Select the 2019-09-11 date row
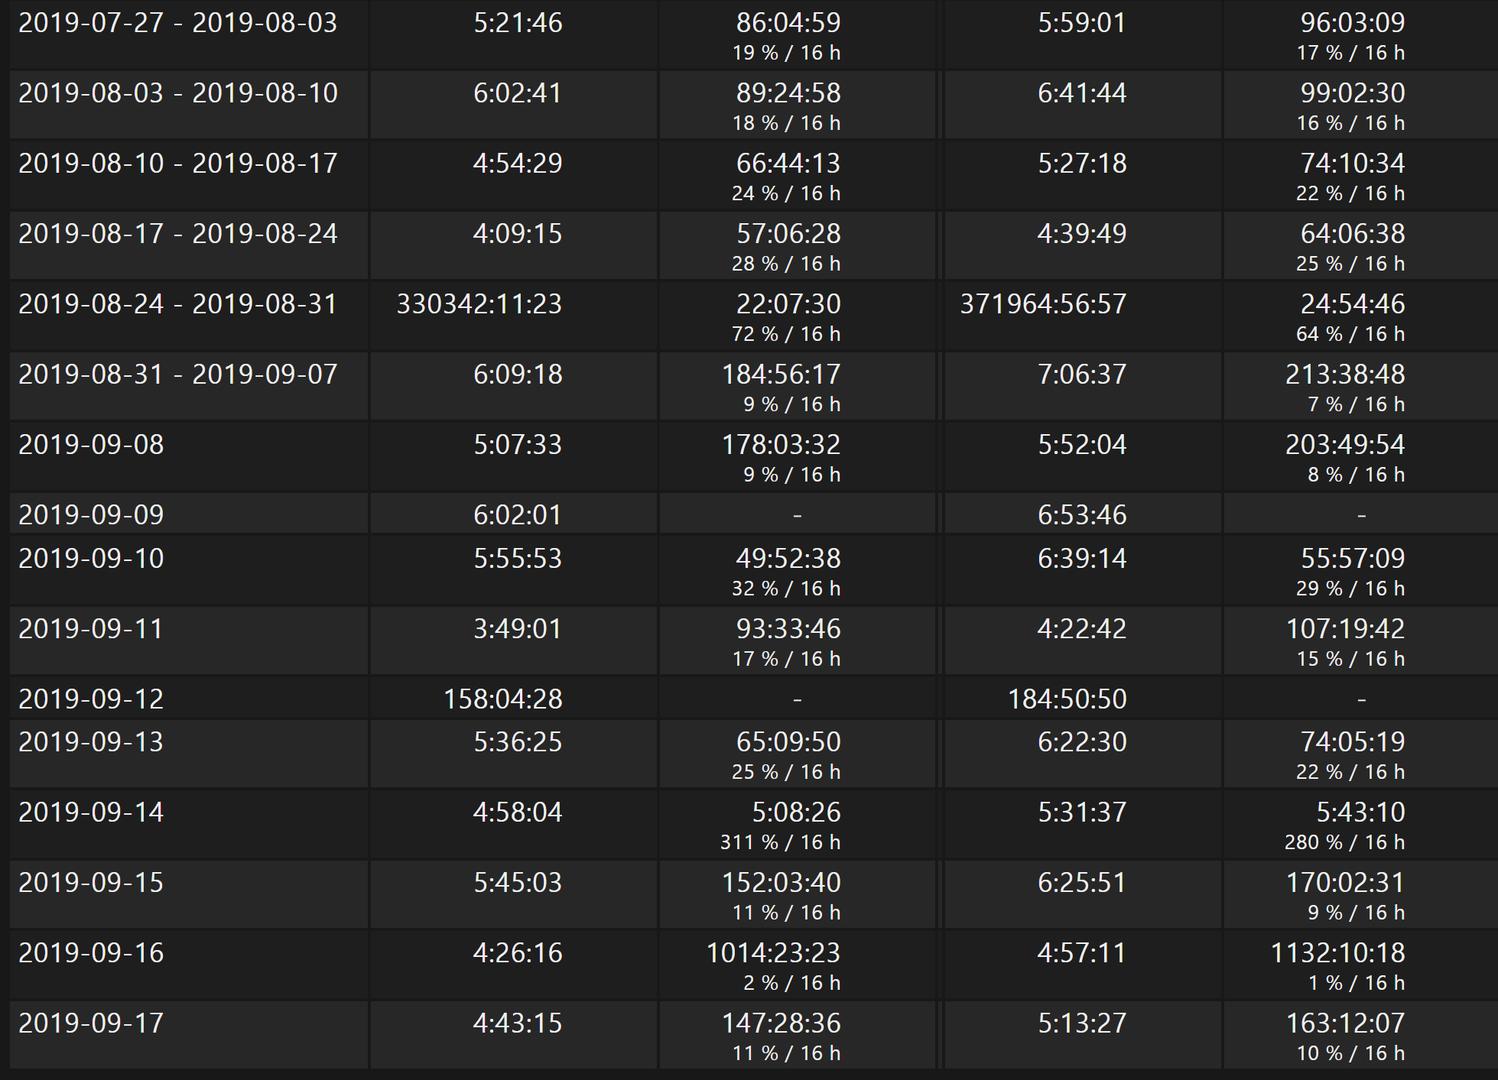1498x1080 pixels. tap(753, 641)
